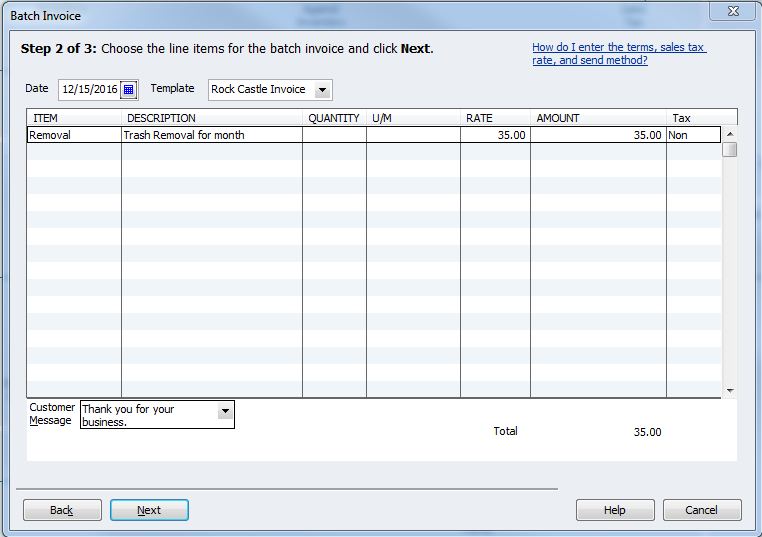Viewport: 762px width, 537px height.
Task: Click the Trash Removal description cell
Action: tap(211, 135)
